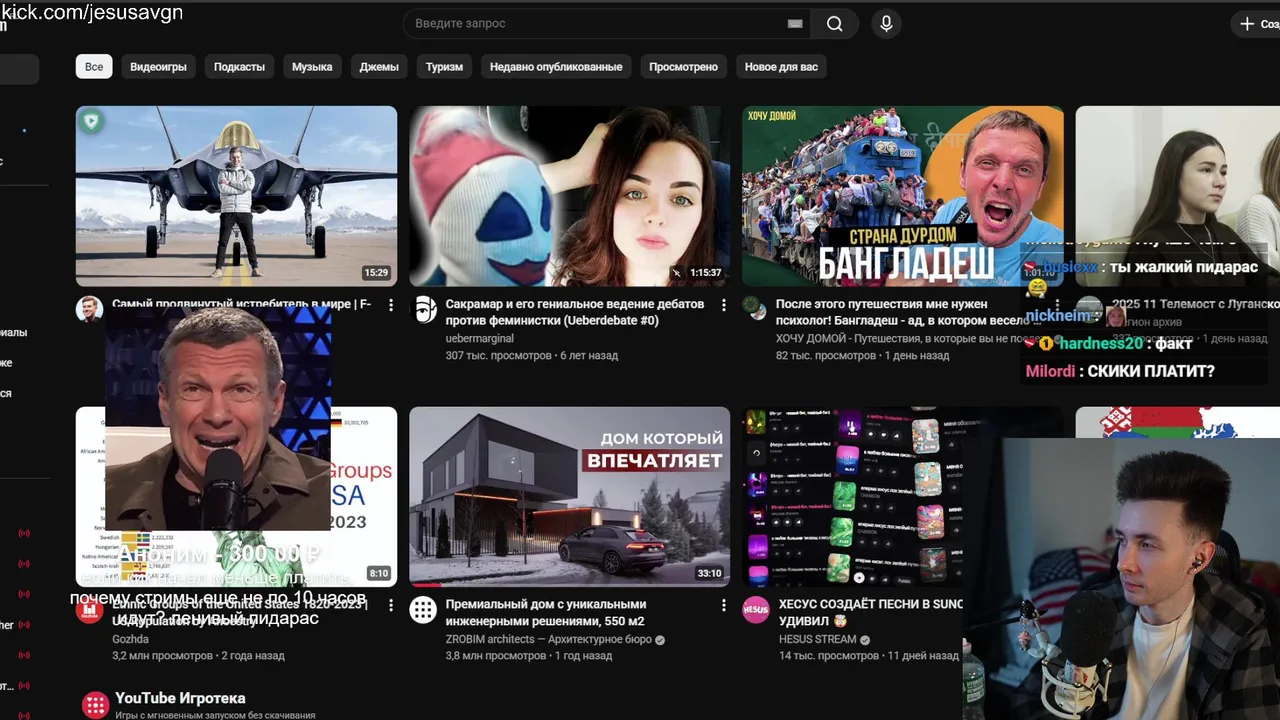Screen dimensions: 1280x720
Task: Open HESUS STREAM channel name link
Action: tap(817, 640)
